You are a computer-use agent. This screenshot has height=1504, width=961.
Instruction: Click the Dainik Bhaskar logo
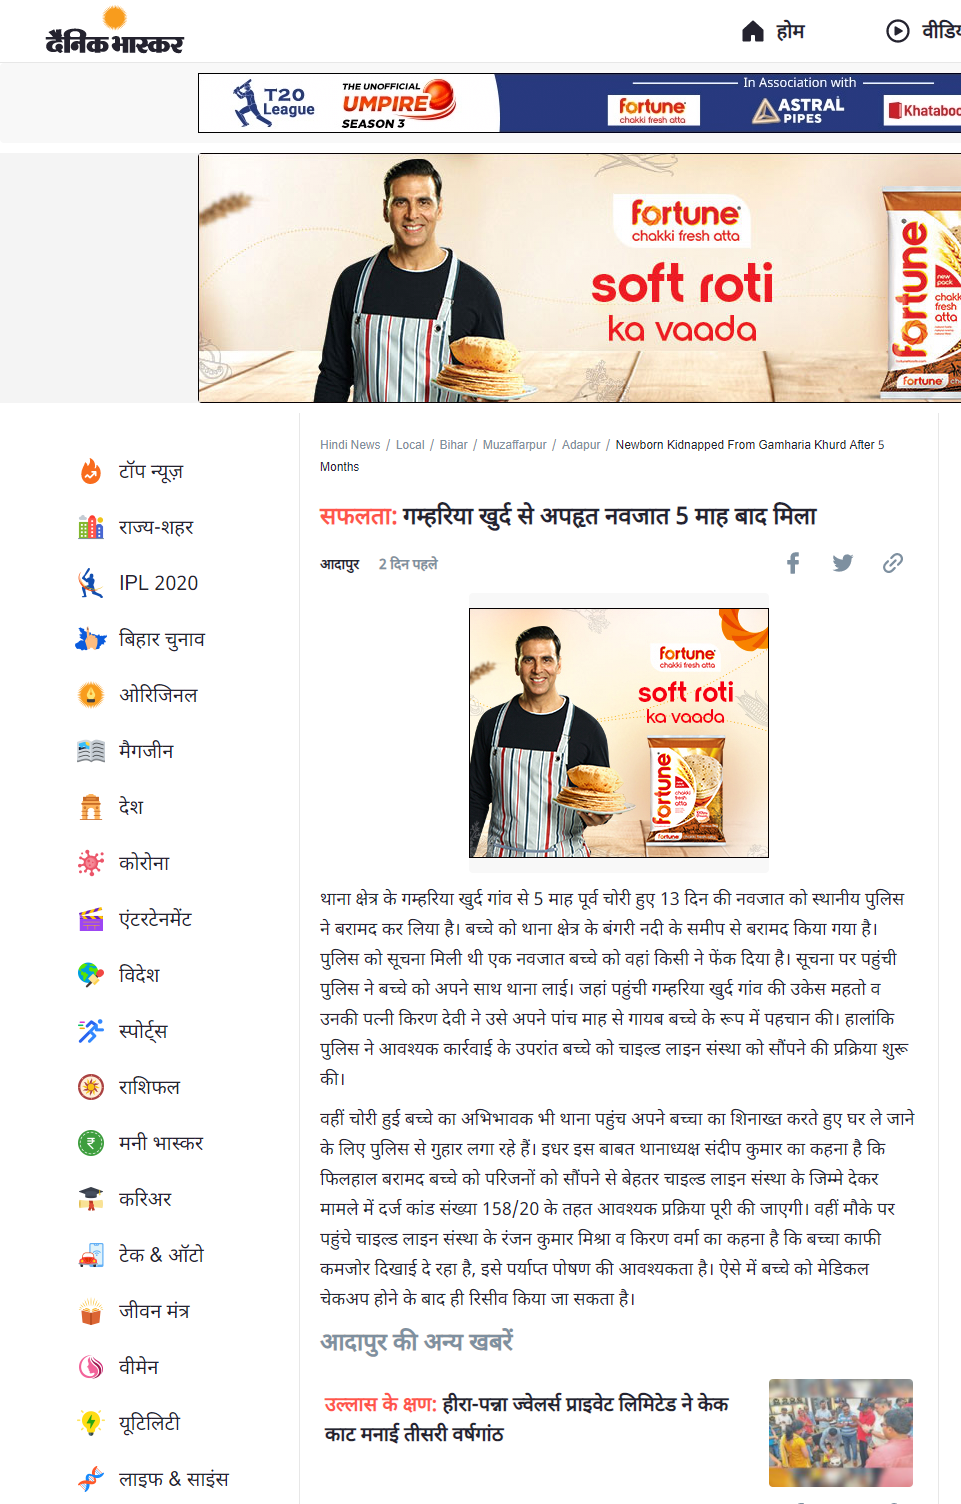click(114, 31)
